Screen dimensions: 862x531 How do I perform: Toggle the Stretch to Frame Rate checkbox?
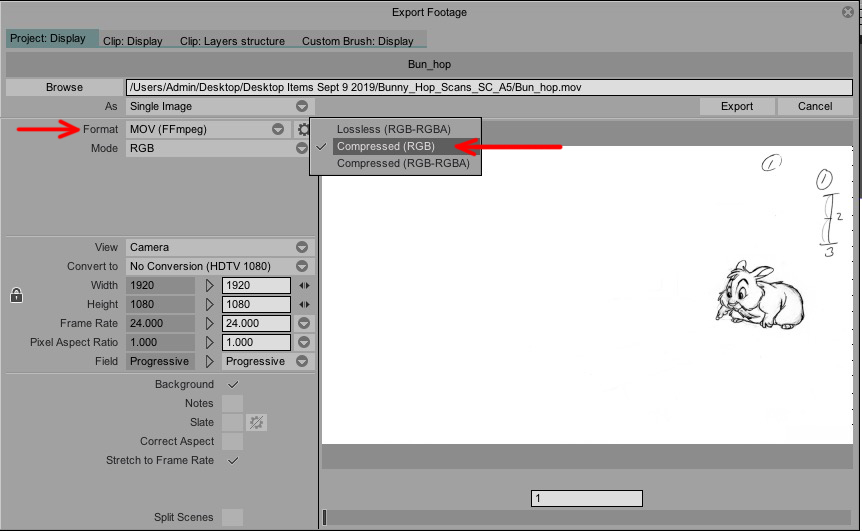tap(233, 461)
